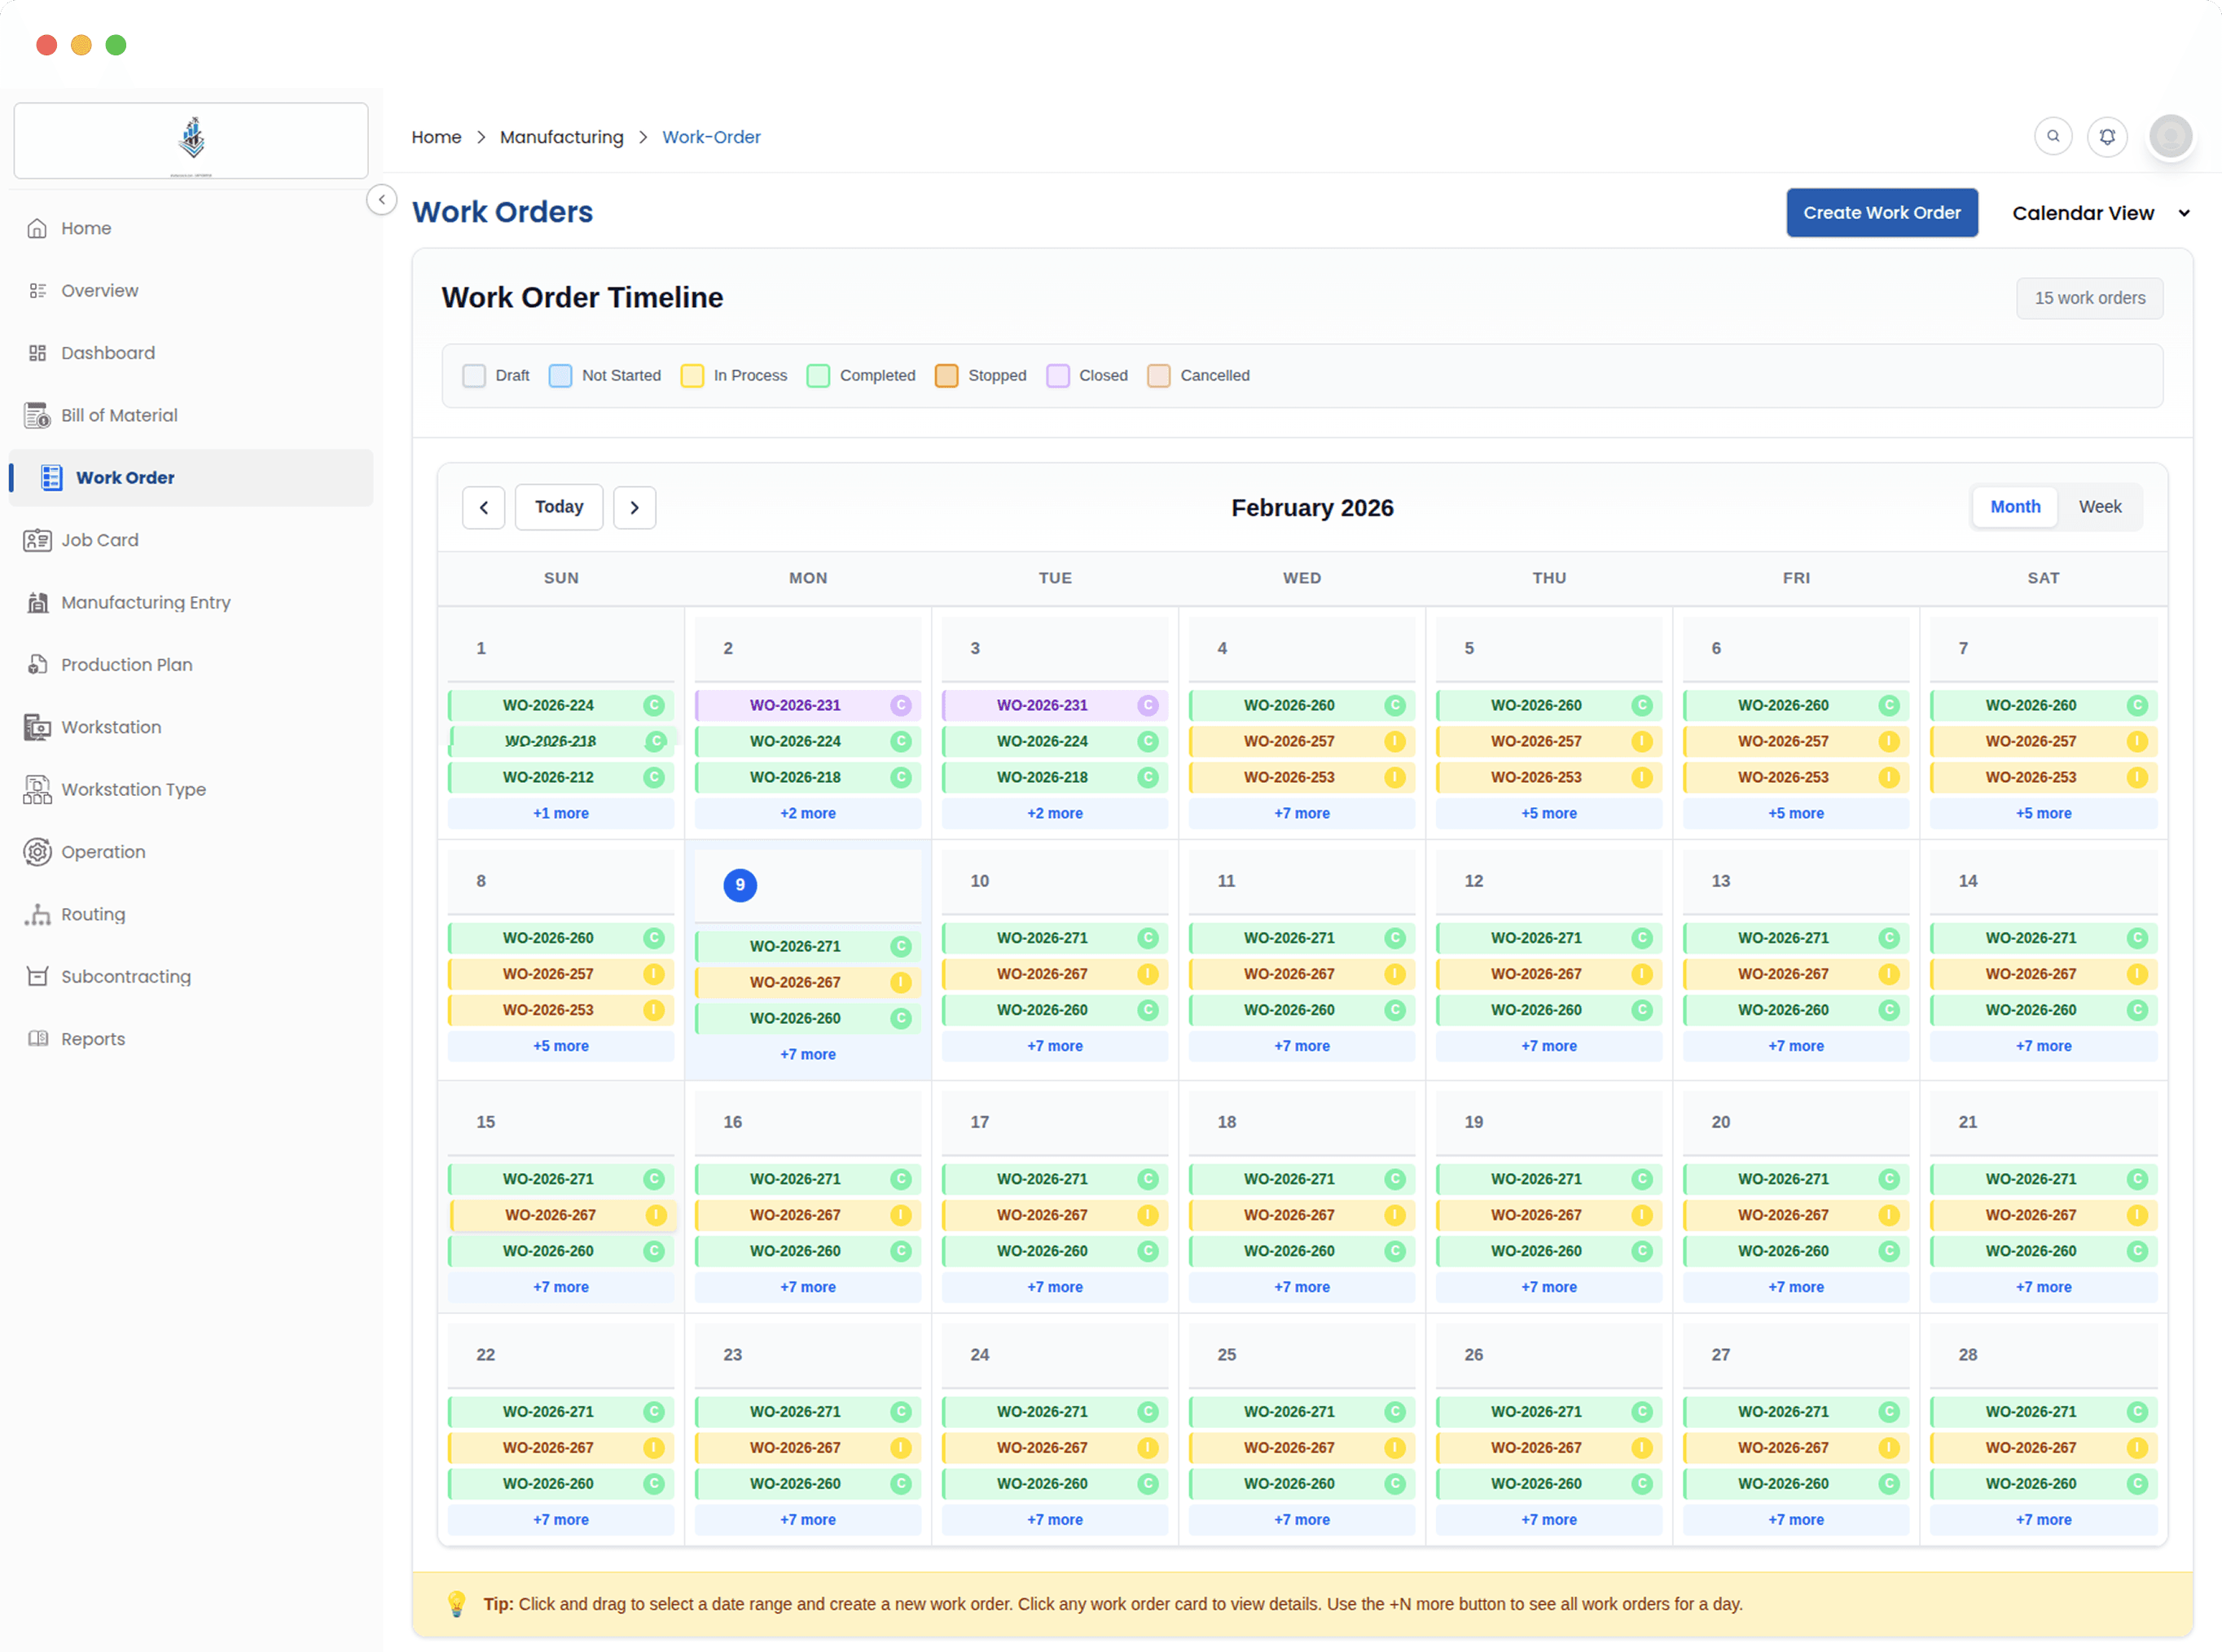Open the Production Plan menu item
The height and width of the screenshot is (1652, 2222).
coord(126,665)
